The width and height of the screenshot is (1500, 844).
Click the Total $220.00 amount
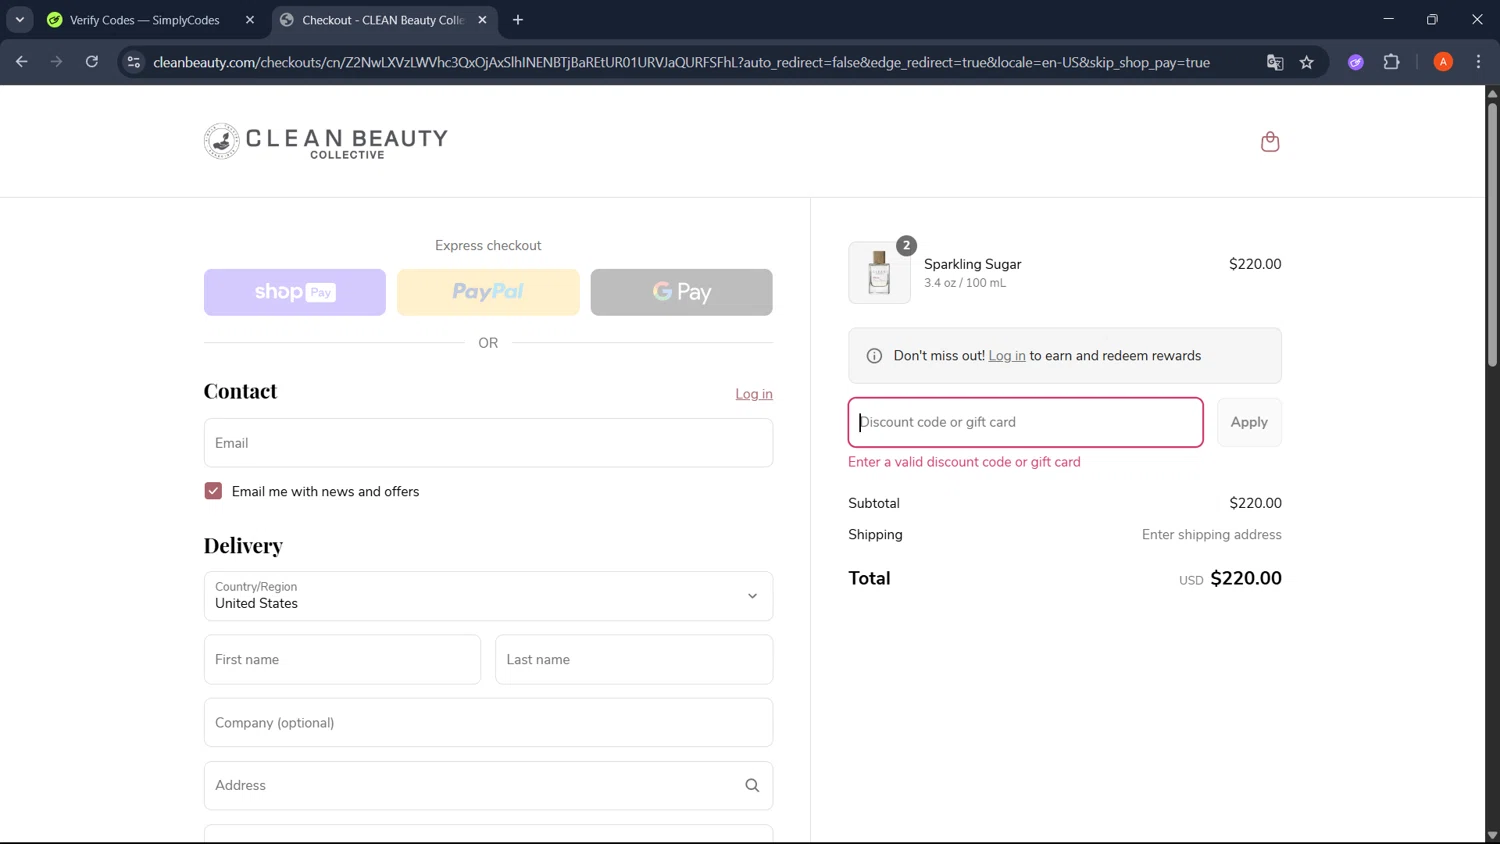pos(1246,578)
